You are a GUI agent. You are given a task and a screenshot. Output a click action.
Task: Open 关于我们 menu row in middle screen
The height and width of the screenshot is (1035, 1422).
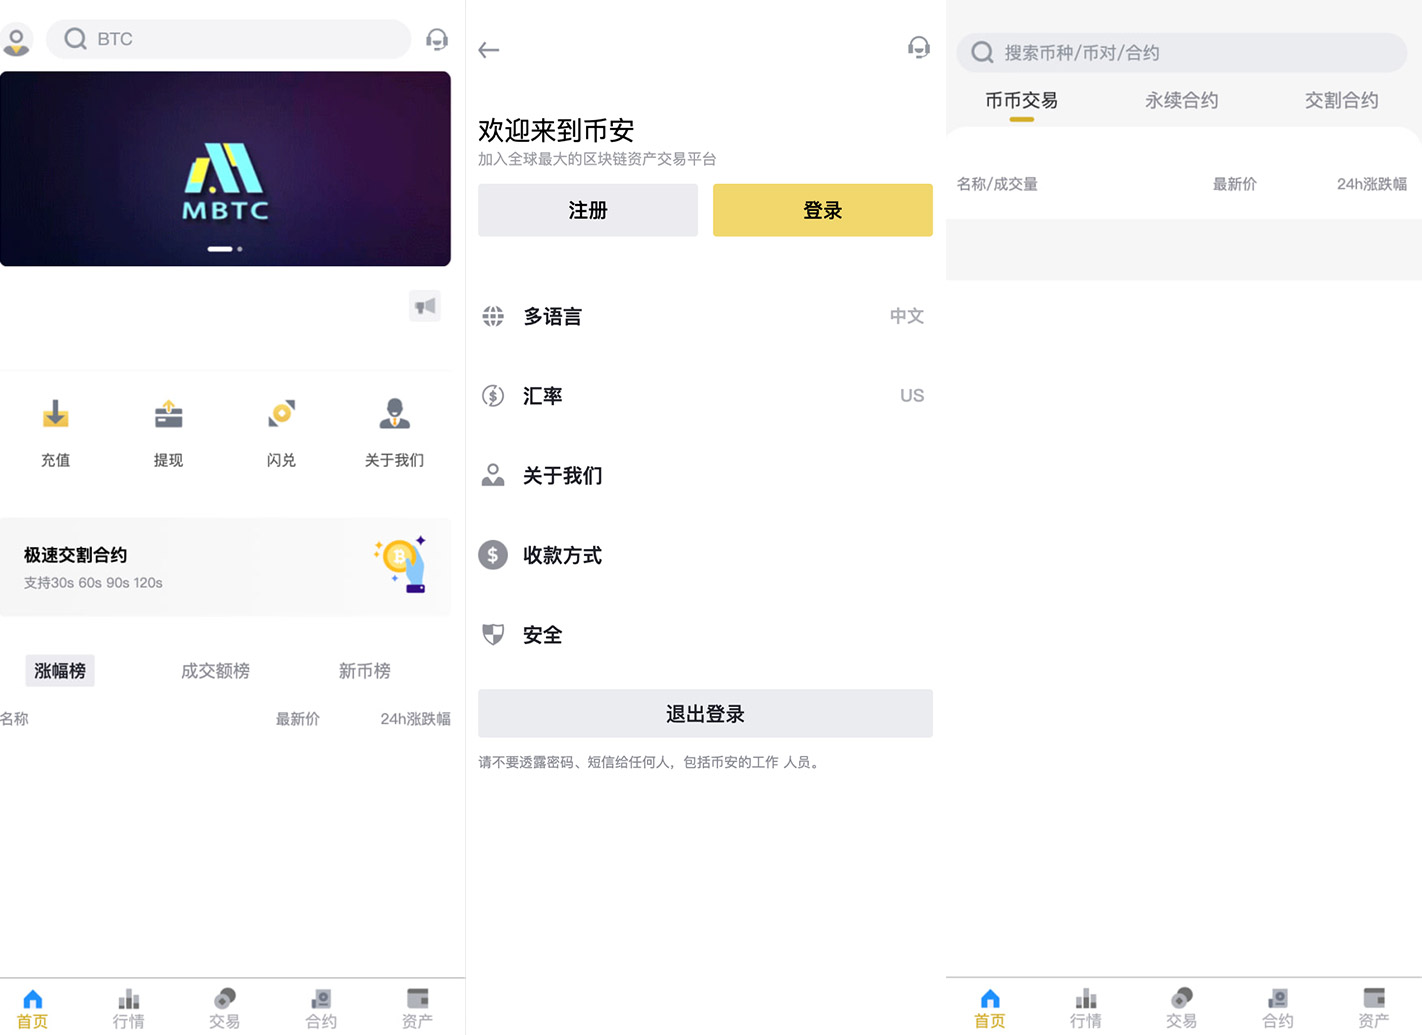pyautogui.click(x=705, y=475)
